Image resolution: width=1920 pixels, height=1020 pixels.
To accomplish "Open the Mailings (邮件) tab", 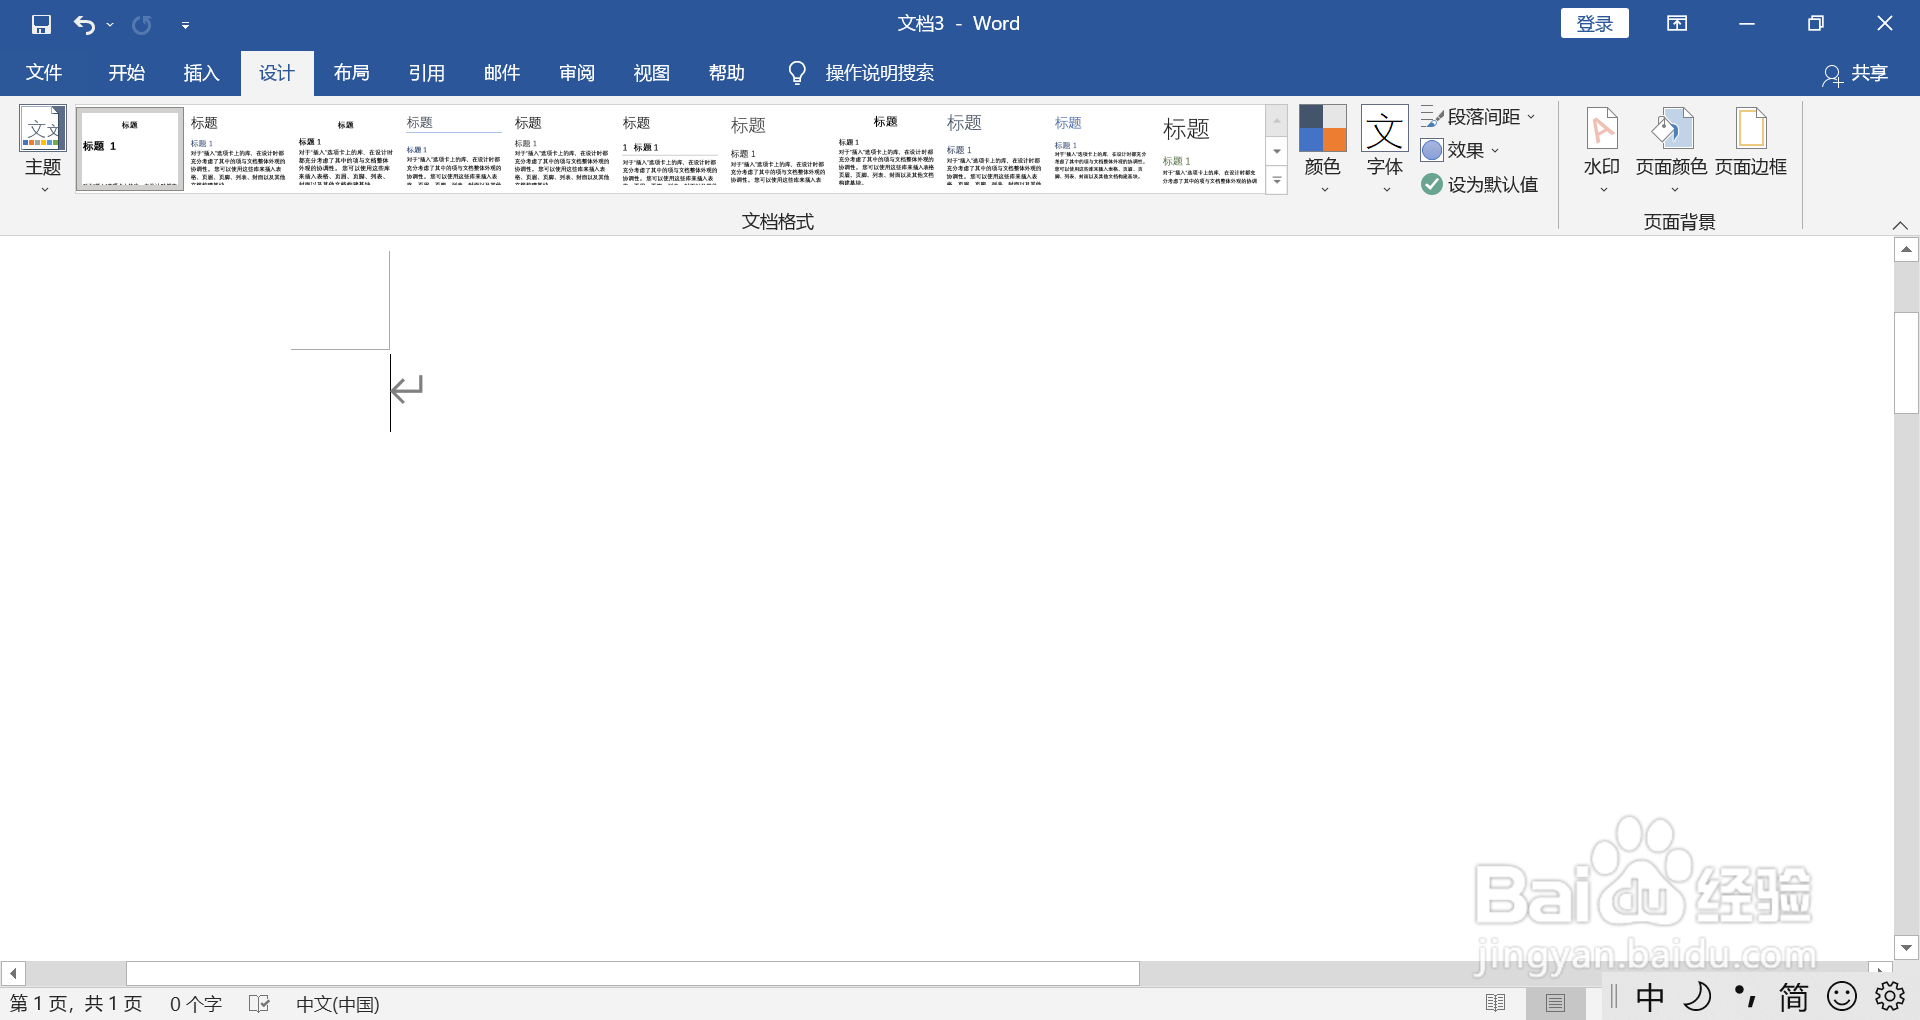I will [501, 73].
